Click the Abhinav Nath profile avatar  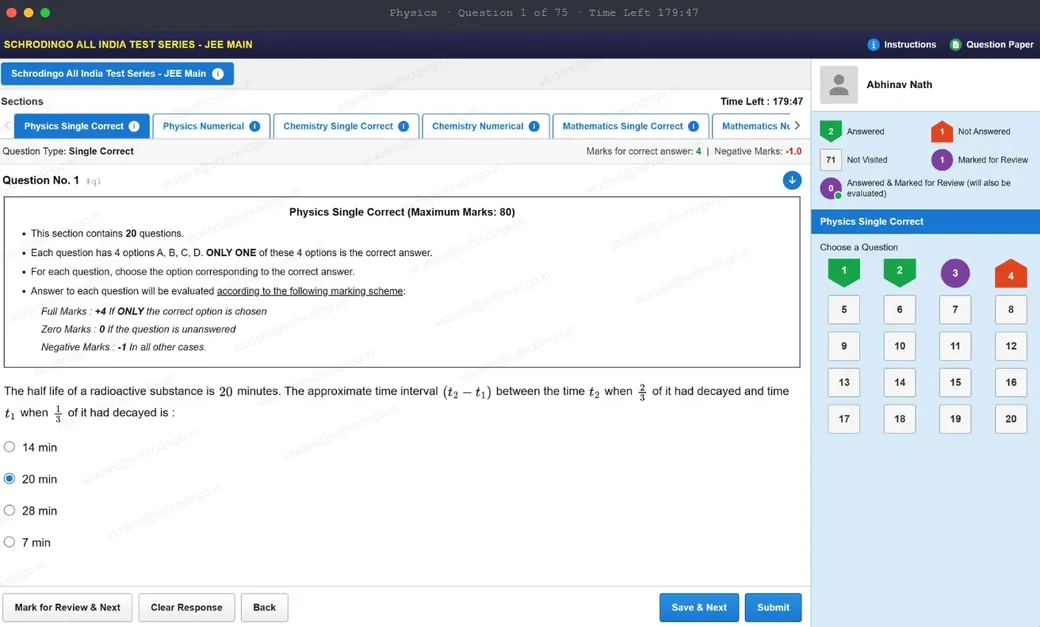(839, 85)
